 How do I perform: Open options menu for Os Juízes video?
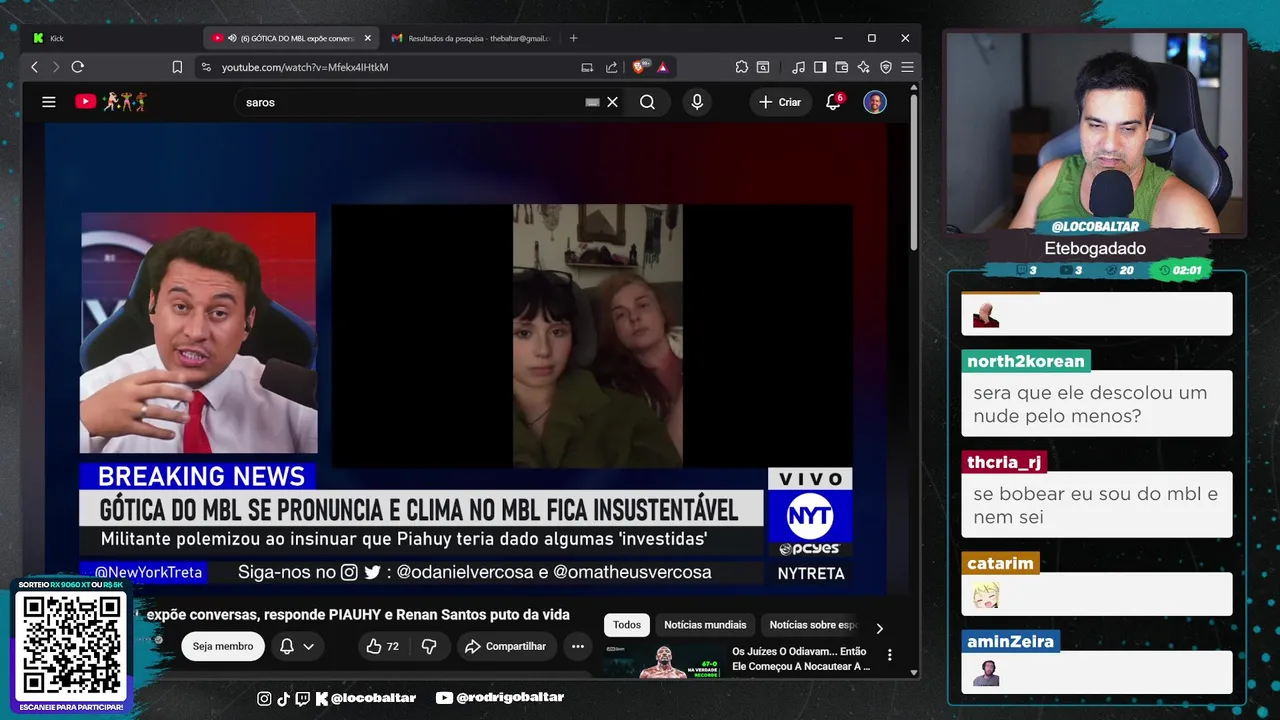(x=889, y=655)
